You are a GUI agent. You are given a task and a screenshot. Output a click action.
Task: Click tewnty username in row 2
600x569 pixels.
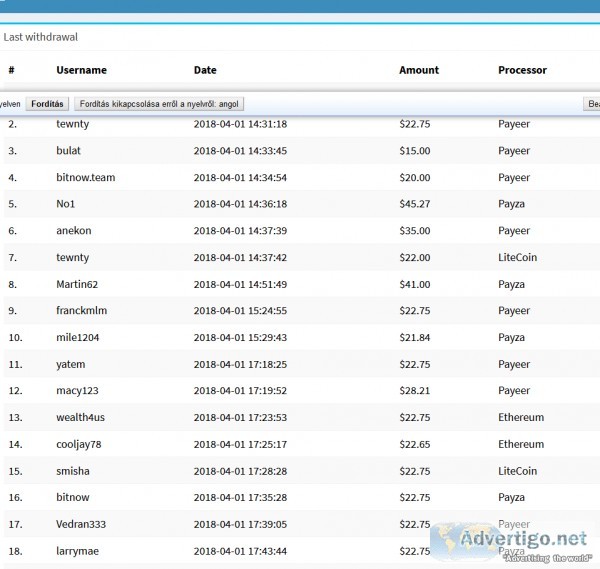click(73, 124)
